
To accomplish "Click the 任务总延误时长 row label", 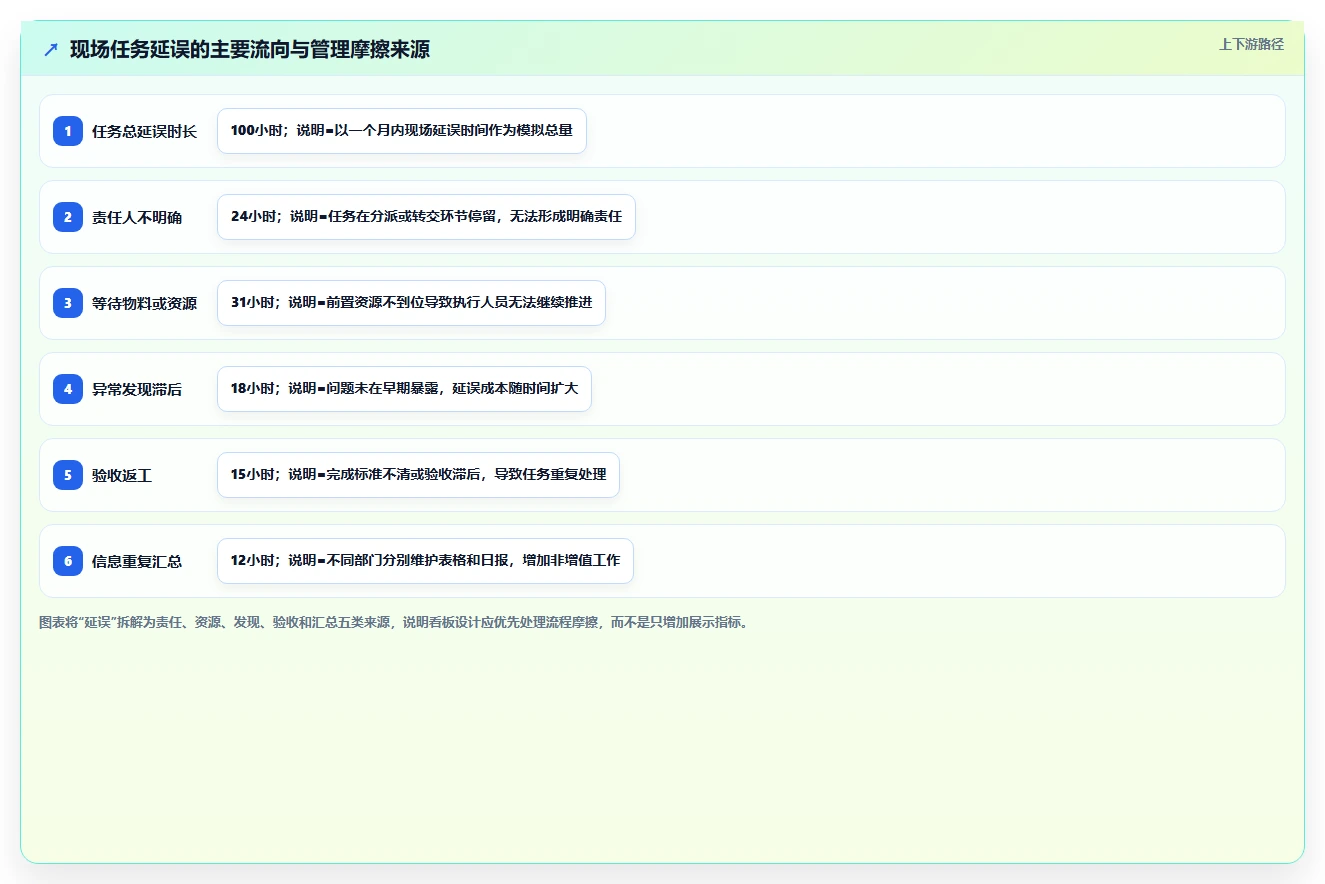I will pyautogui.click(x=144, y=131).
